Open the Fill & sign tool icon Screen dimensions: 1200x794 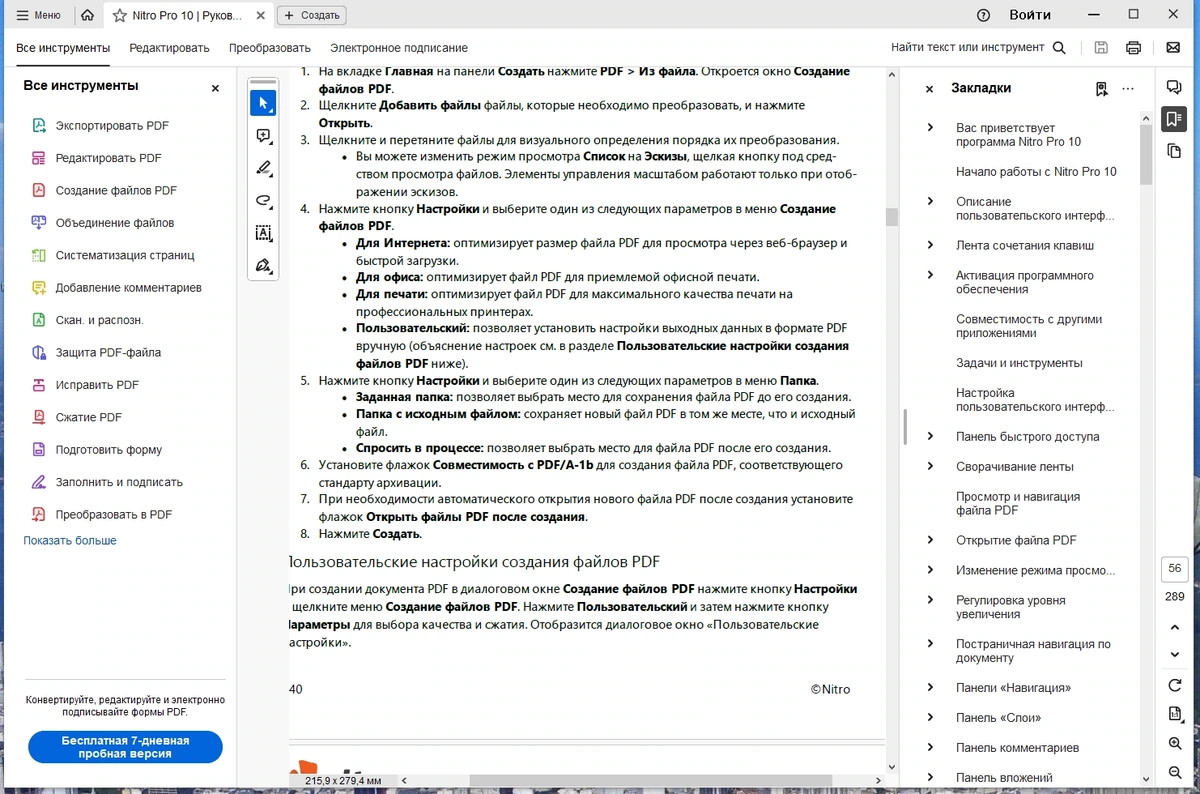coord(39,482)
